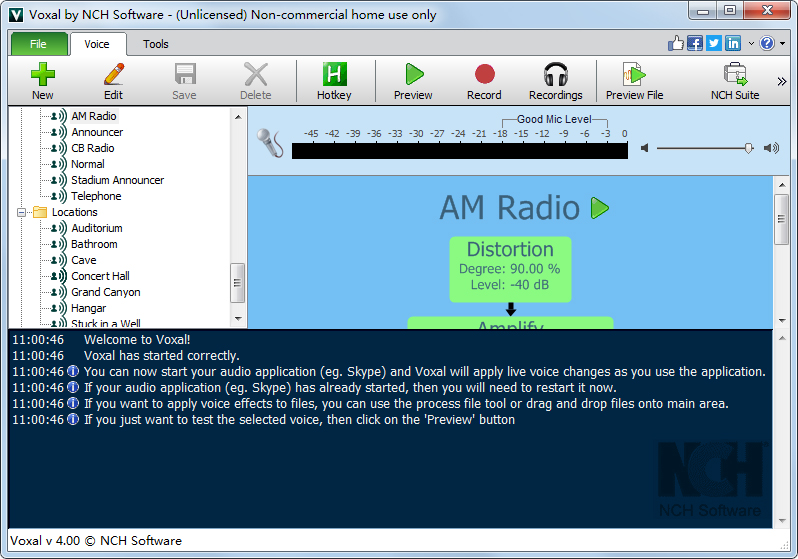Switch to the Voice tab
The width and height of the screenshot is (798, 559).
point(97,44)
